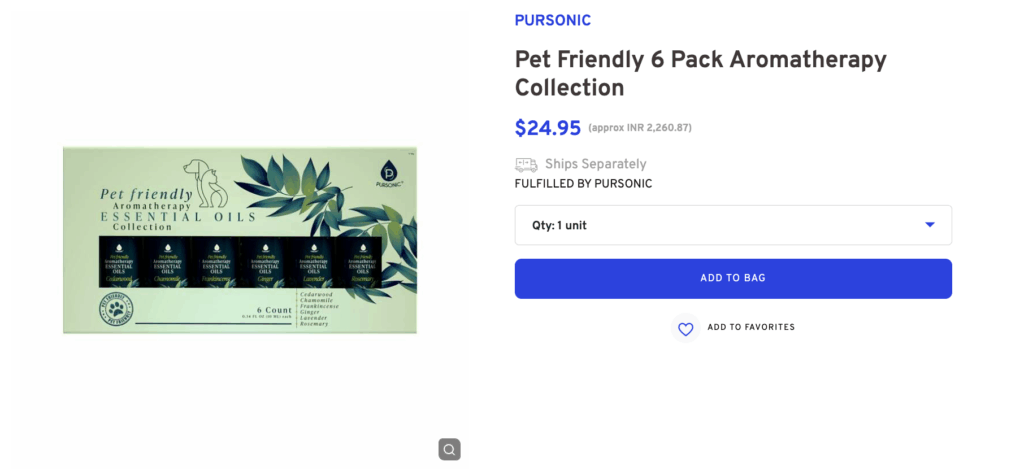
Task: Click the approx INR 2,260.87 text
Action: pyautogui.click(x=640, y=128)
